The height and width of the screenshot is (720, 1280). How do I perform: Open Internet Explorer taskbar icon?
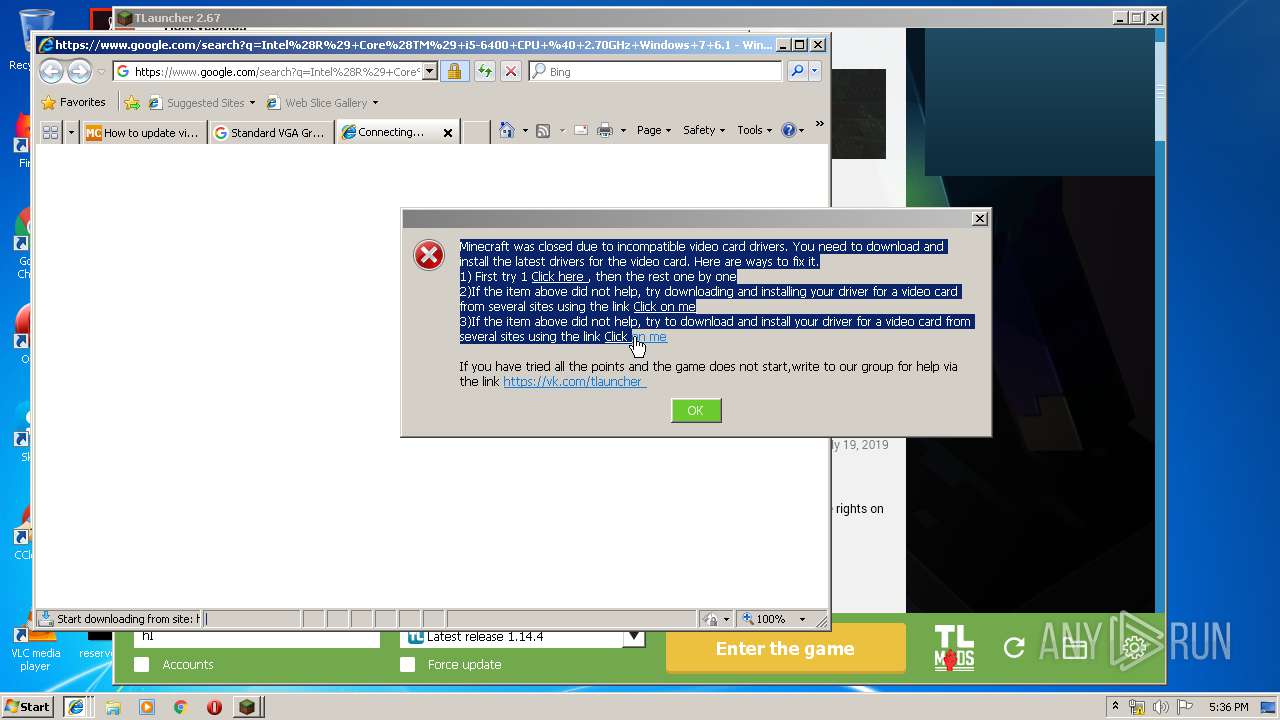click(x=75, y=707)
